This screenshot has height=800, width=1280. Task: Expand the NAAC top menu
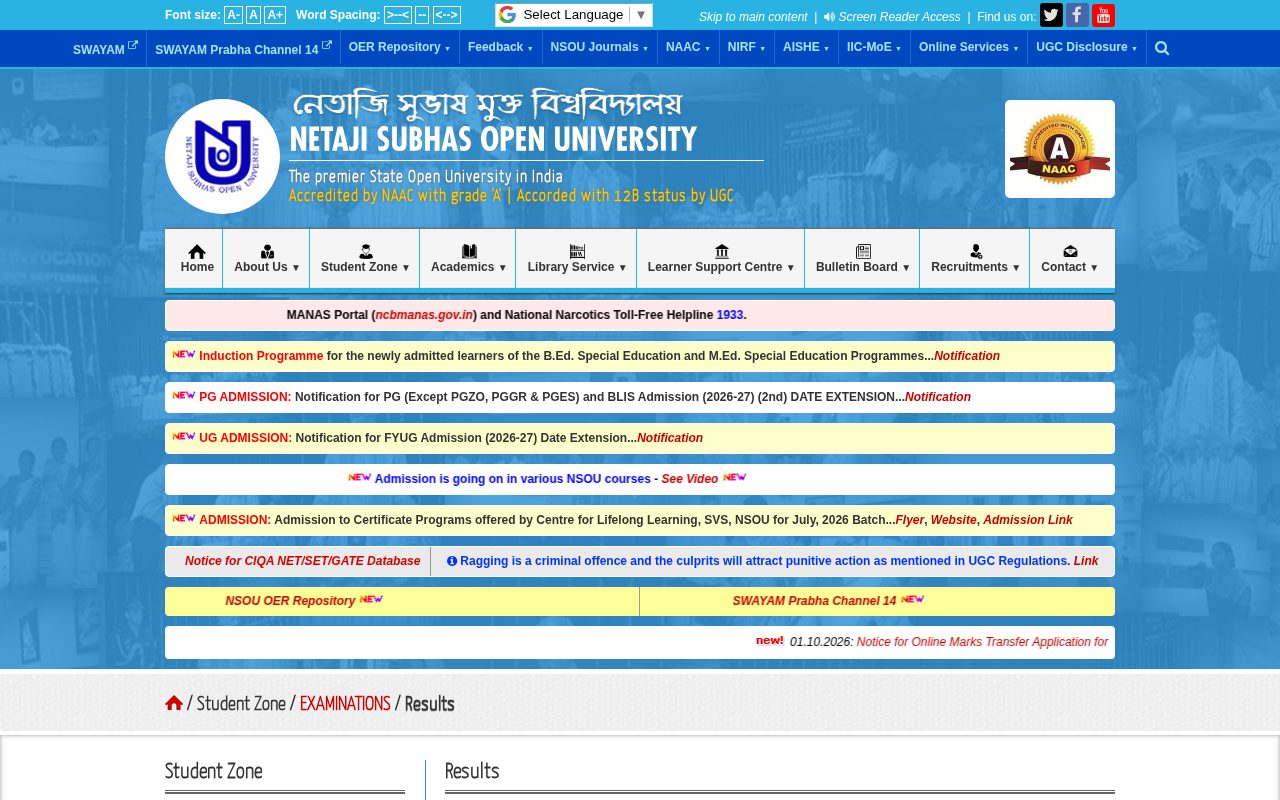(x=688, y=47)
